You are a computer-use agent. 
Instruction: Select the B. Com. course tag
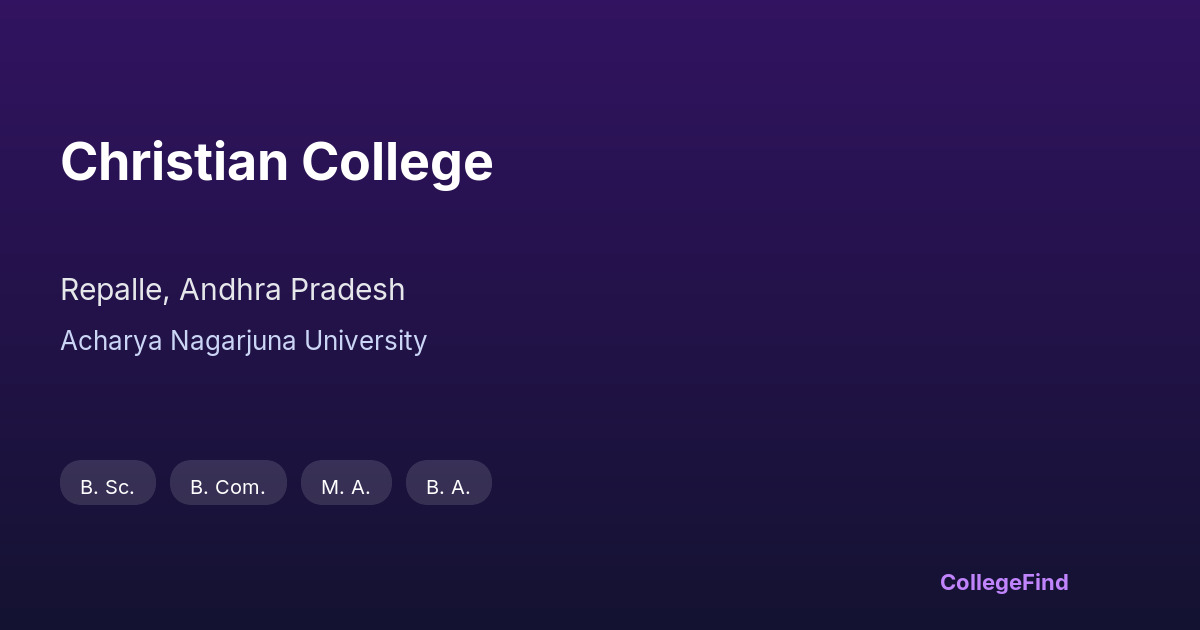point(228,487)
